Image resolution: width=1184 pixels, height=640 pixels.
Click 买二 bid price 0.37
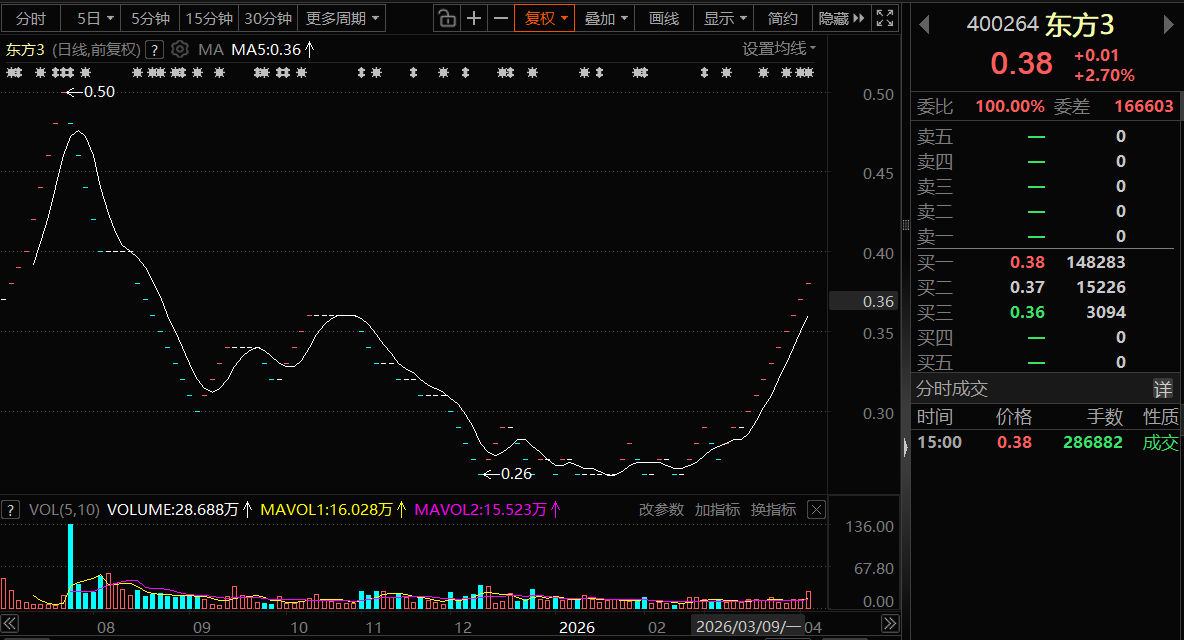coord(1027,288)
